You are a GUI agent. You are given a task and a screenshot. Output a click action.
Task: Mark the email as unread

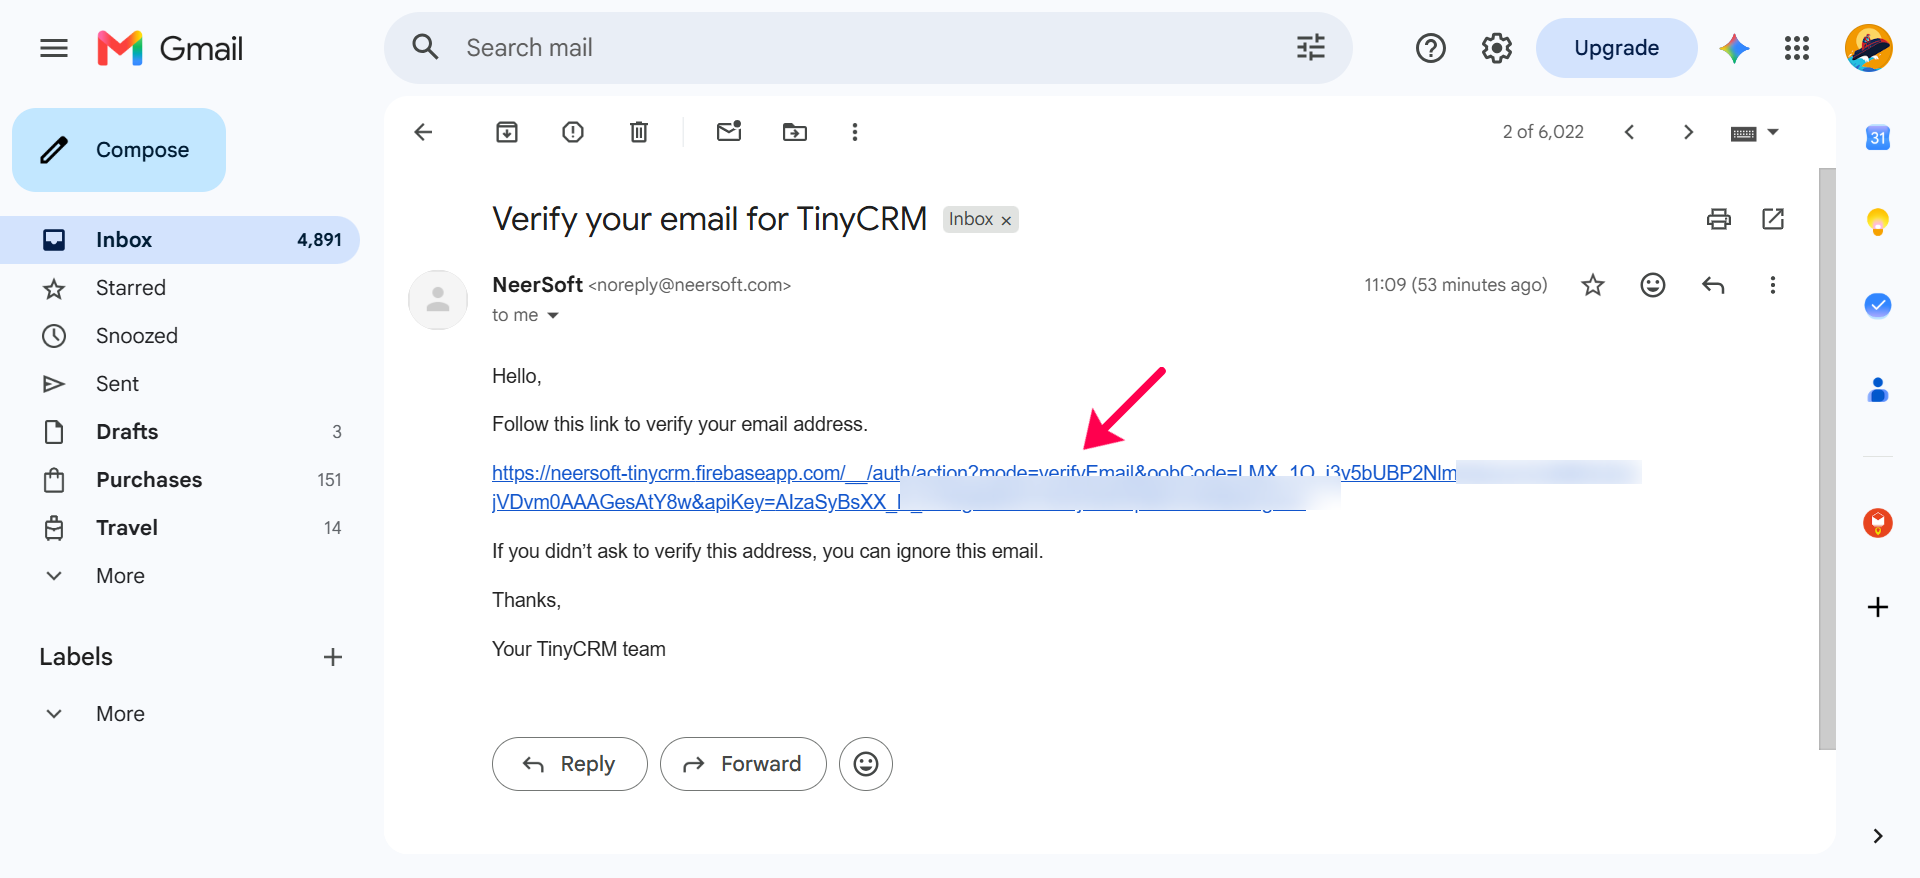pyautogui.click(x=729, y=131)
